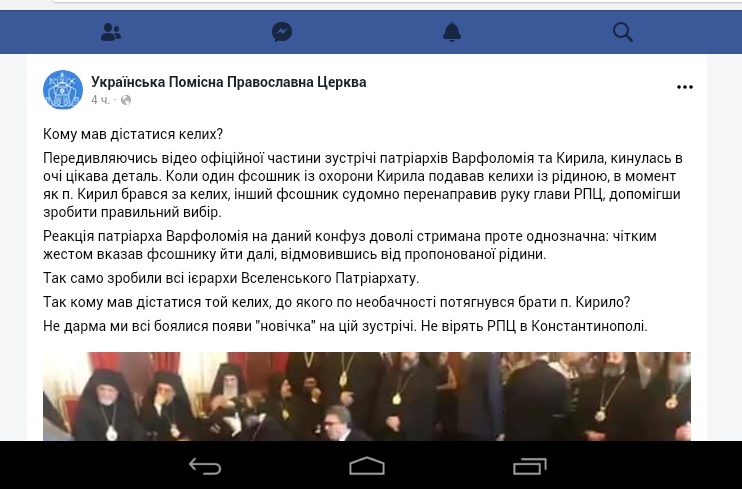Expand the three-dot post options menu
Image resolution: width=742 pixels, height=489 pixels.
pos(685,87)
